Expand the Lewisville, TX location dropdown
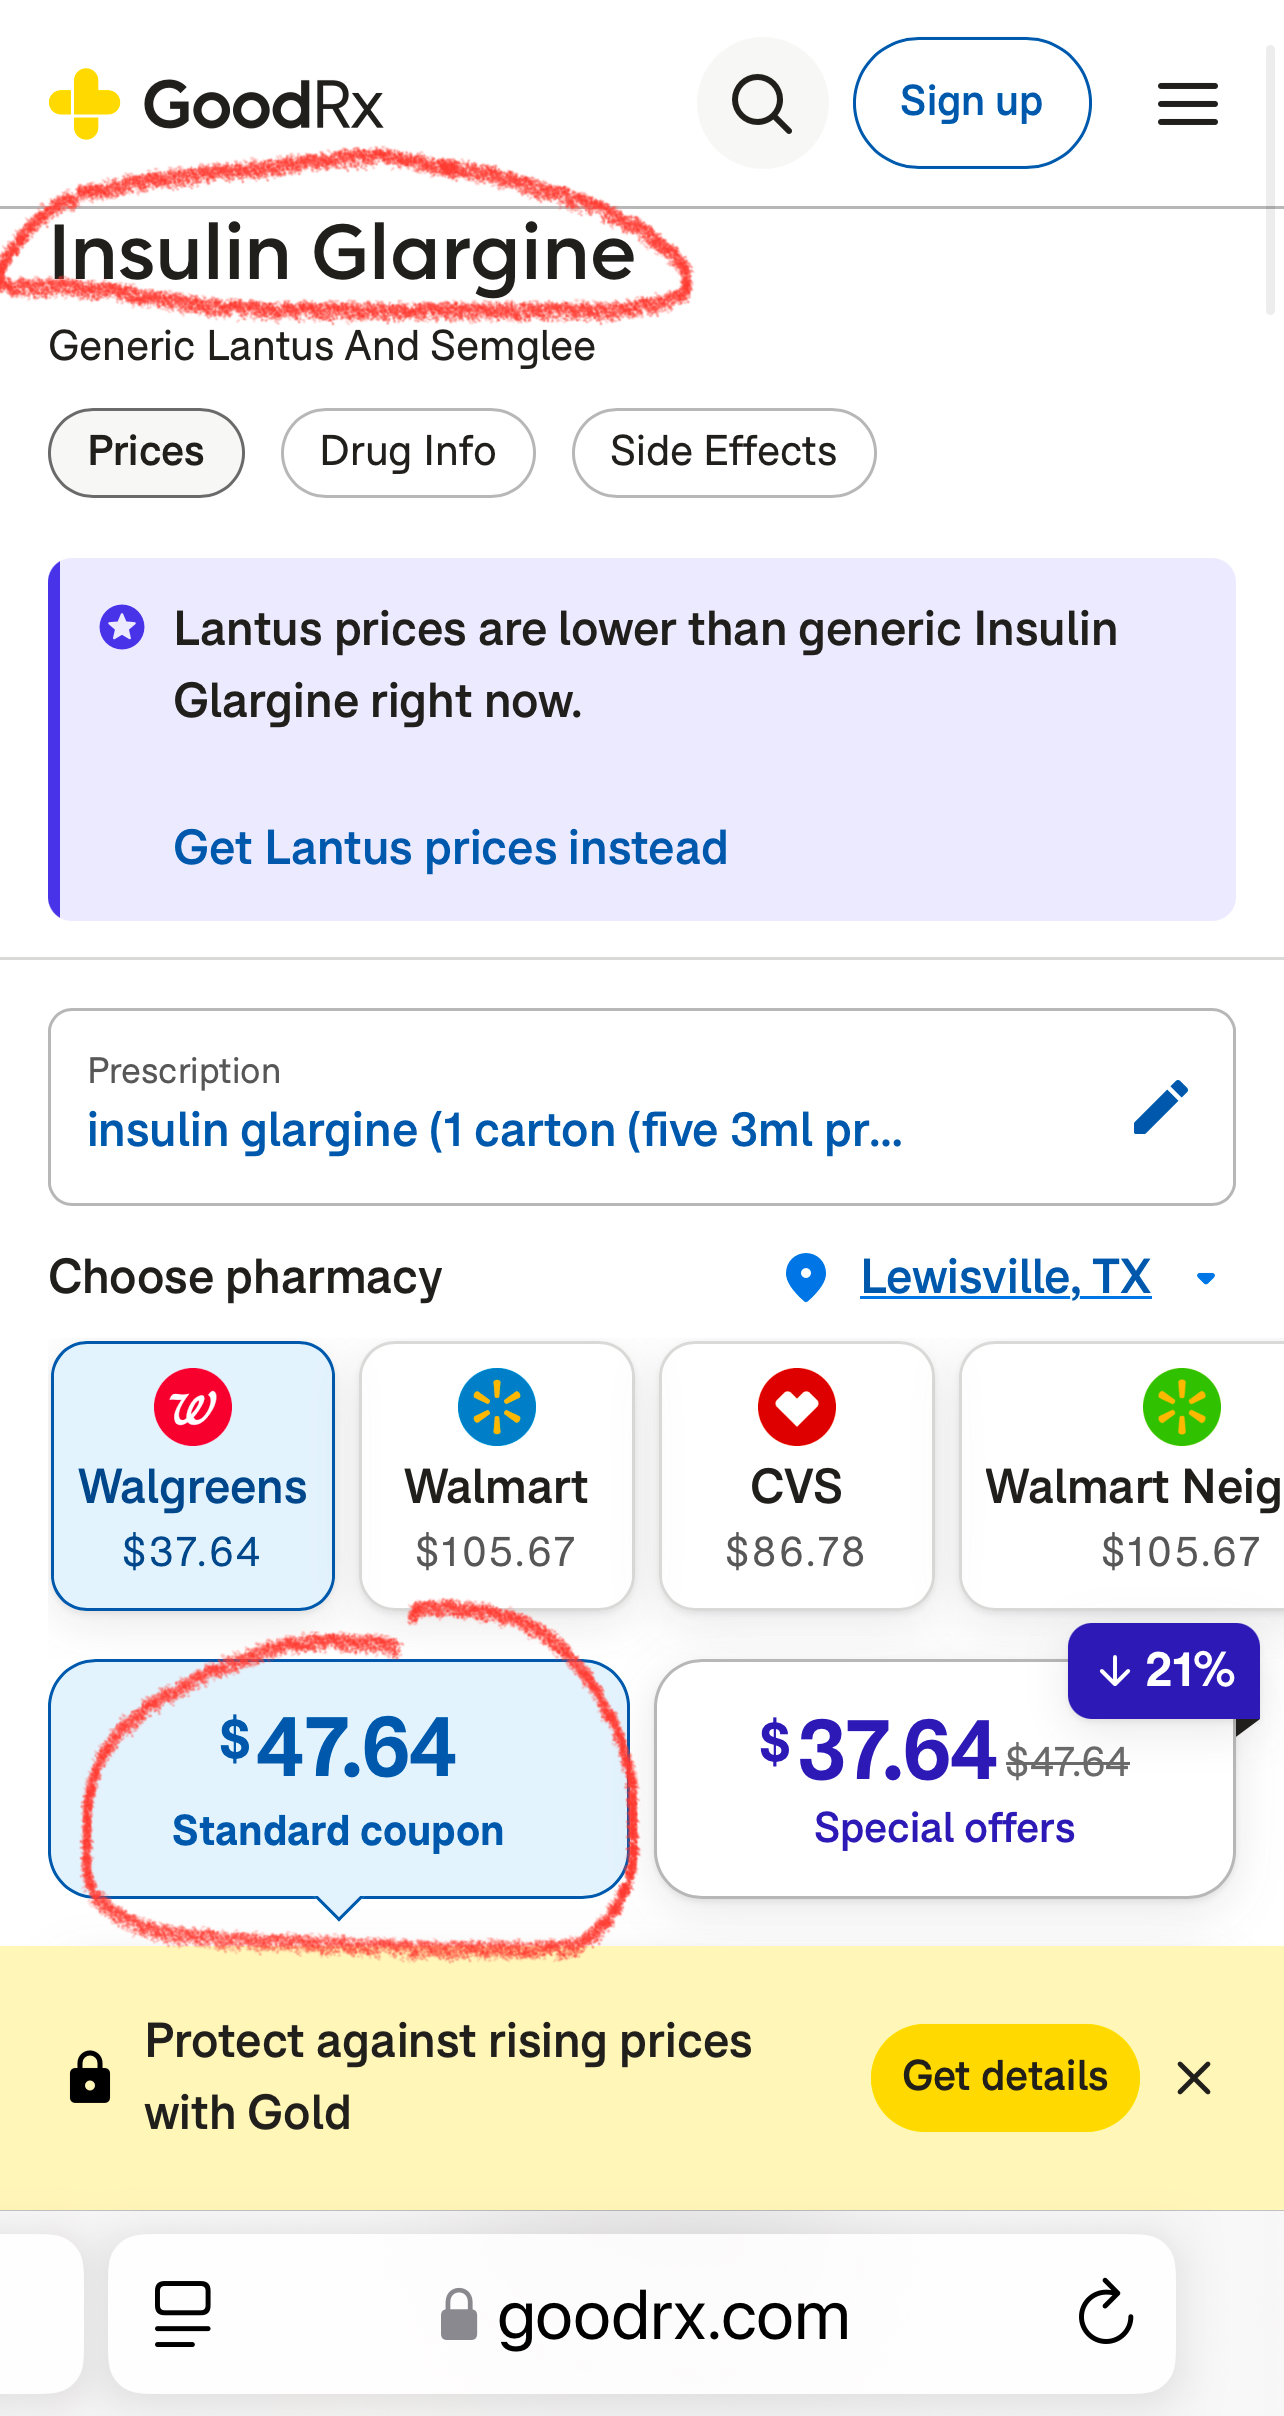The height and width of the screenshot is (2416, 1284). pyautogui.click(x=1206, y=1278)
